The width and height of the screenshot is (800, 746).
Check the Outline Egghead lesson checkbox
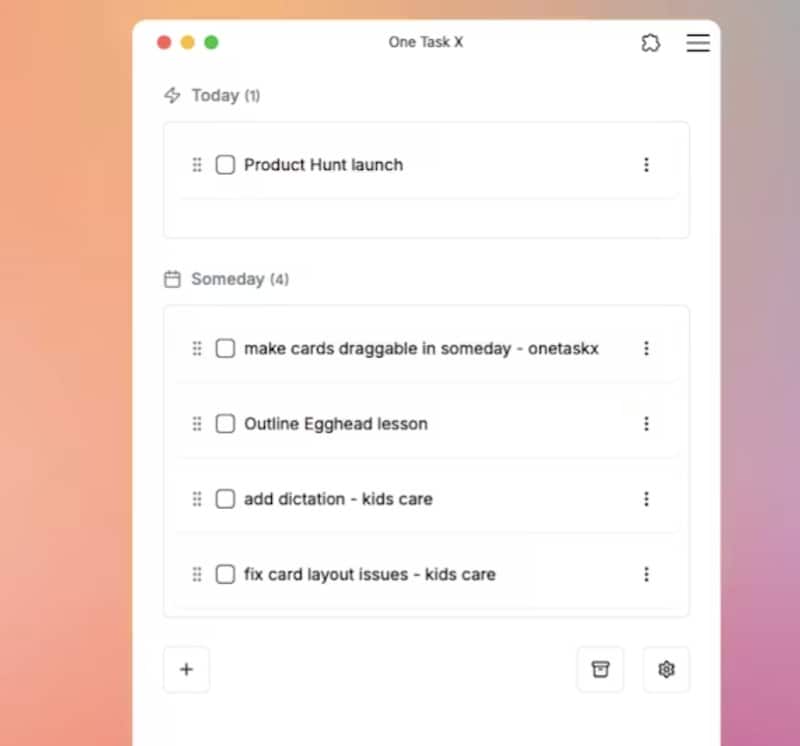pos(225,424)
